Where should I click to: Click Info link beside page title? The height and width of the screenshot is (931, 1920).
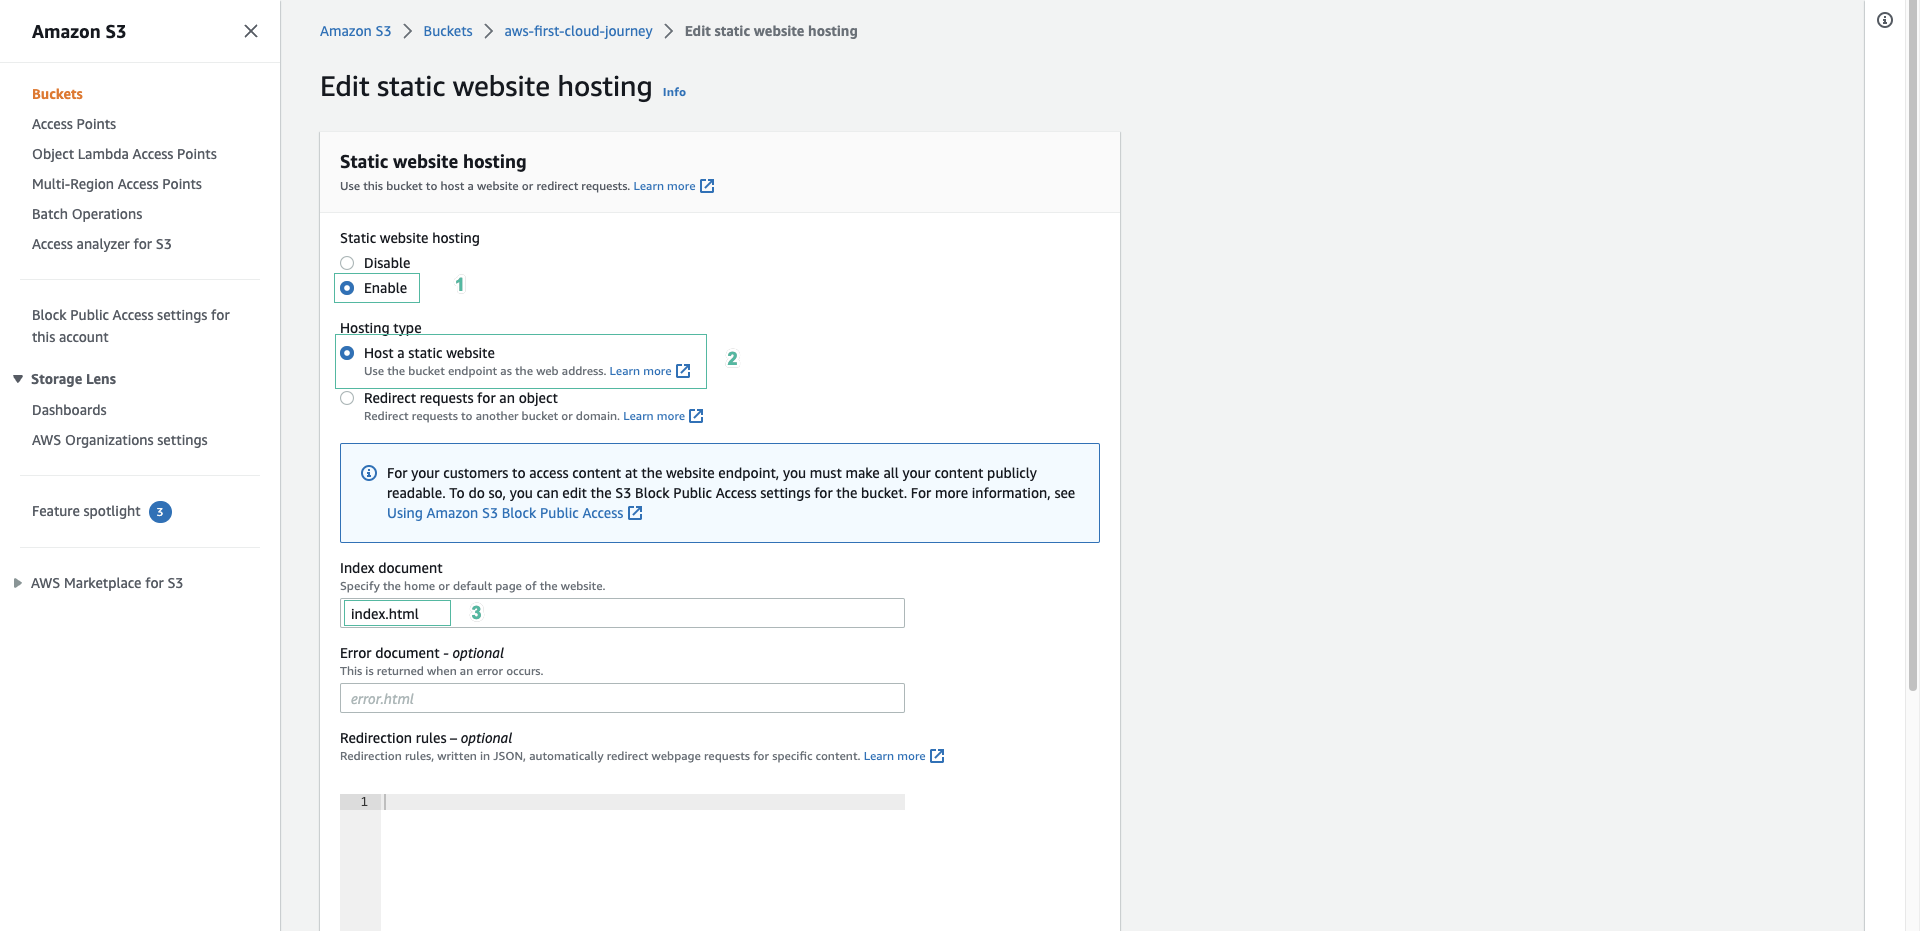(674, 92)
